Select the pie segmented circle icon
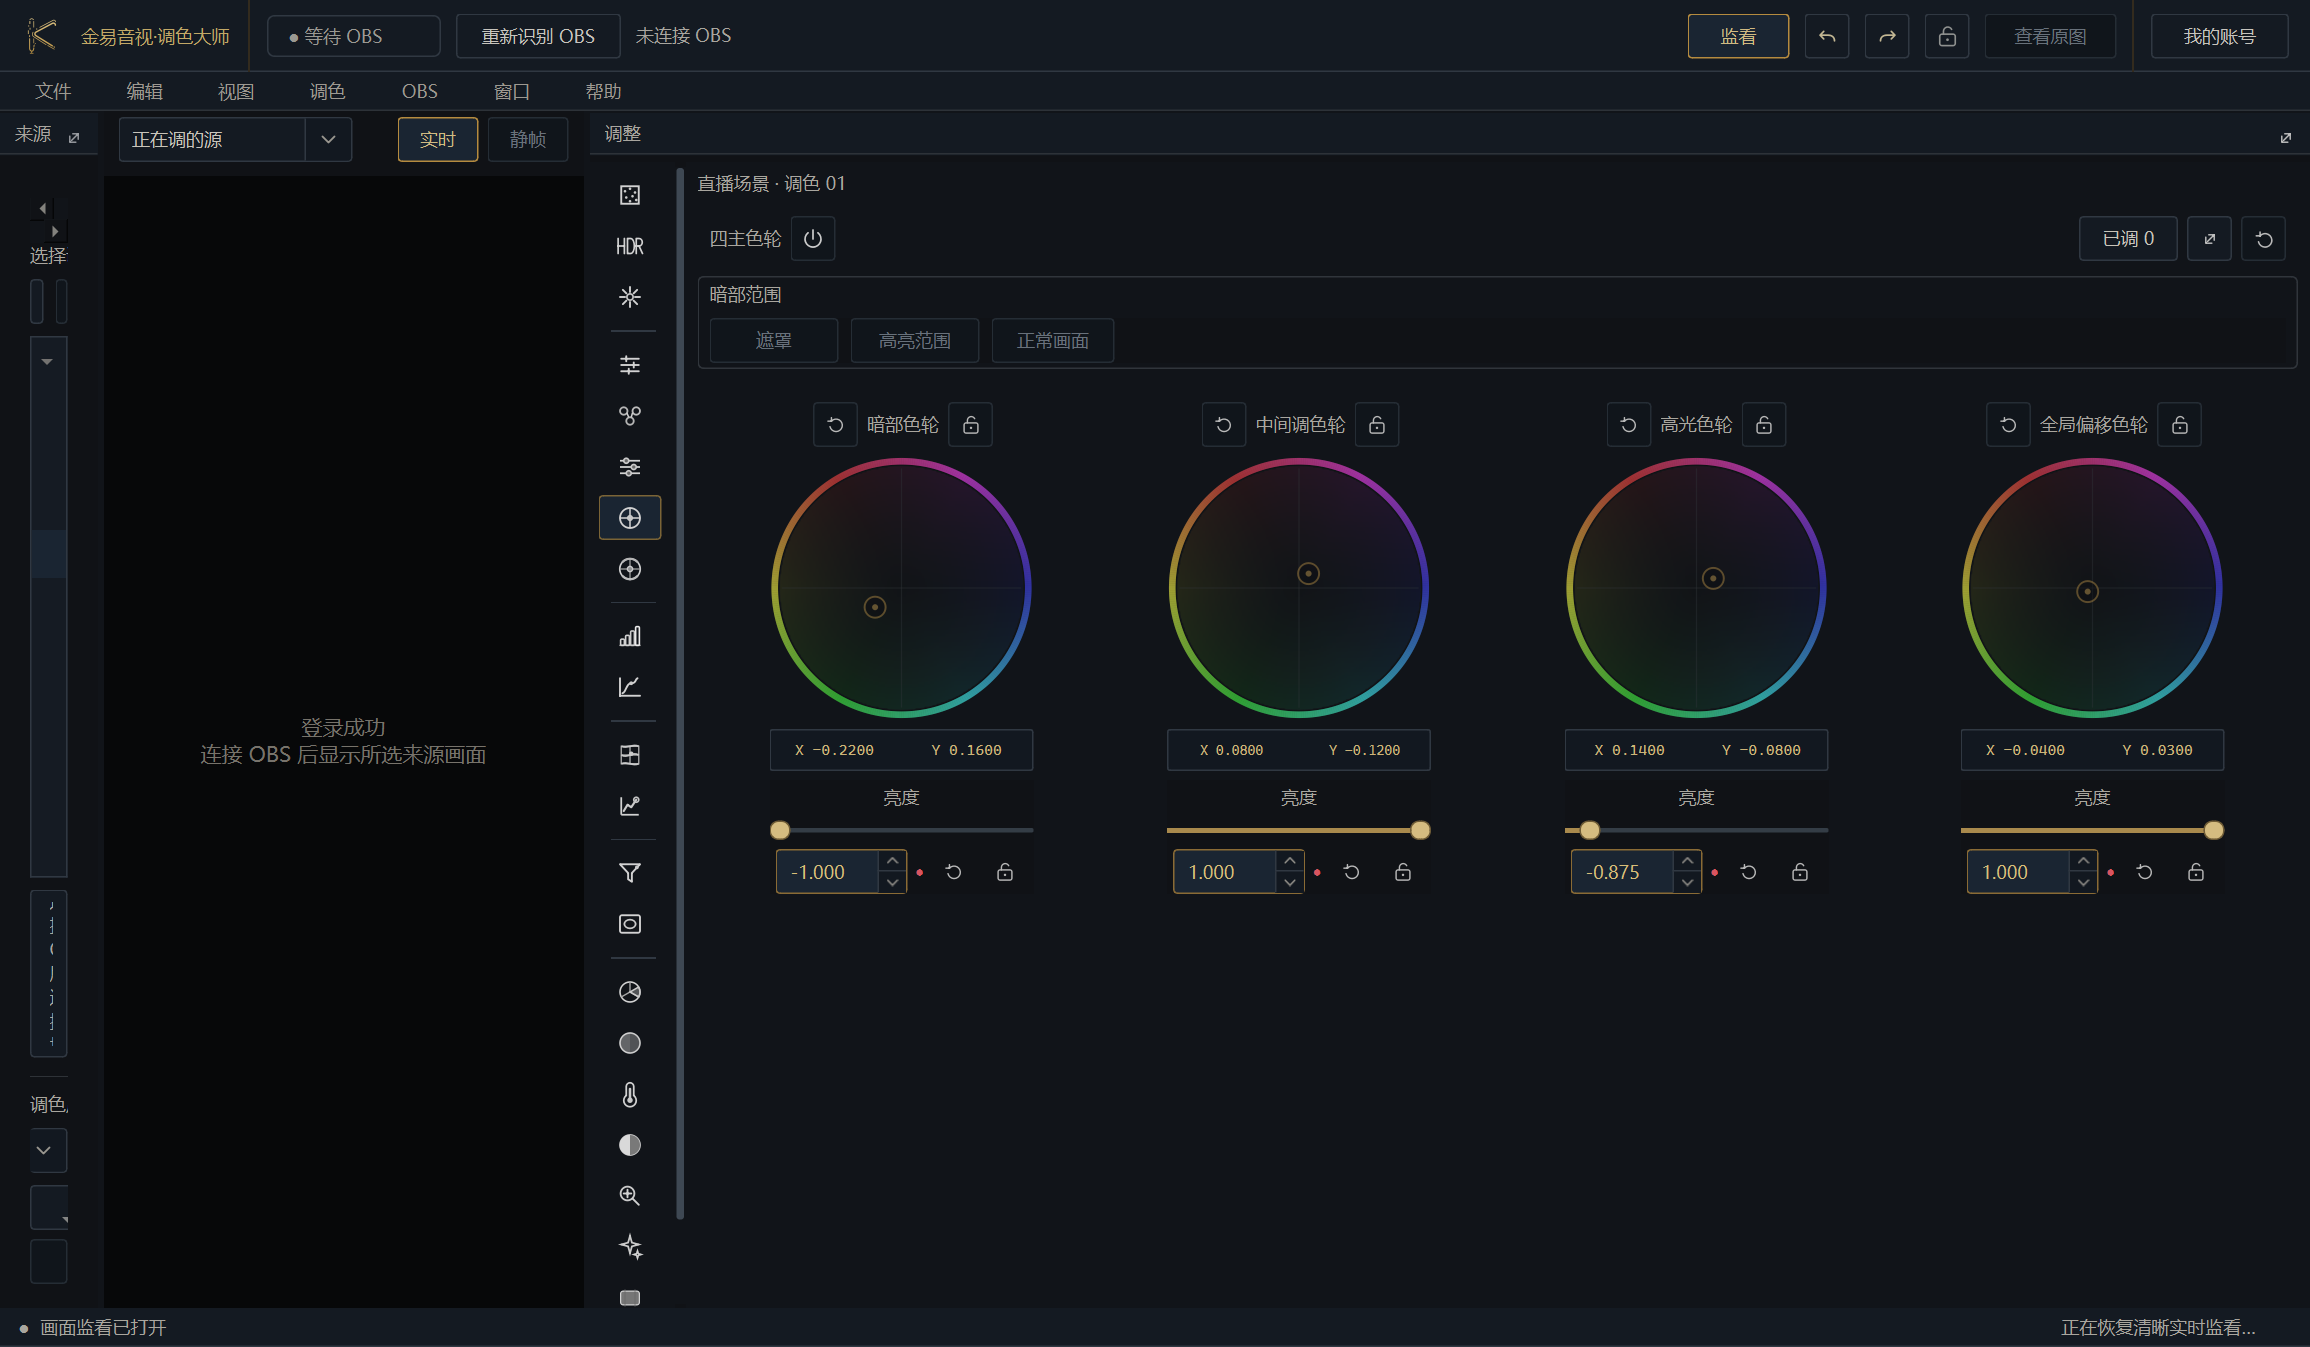Viewport: 2310px width, 1347px height. [630, 992]
